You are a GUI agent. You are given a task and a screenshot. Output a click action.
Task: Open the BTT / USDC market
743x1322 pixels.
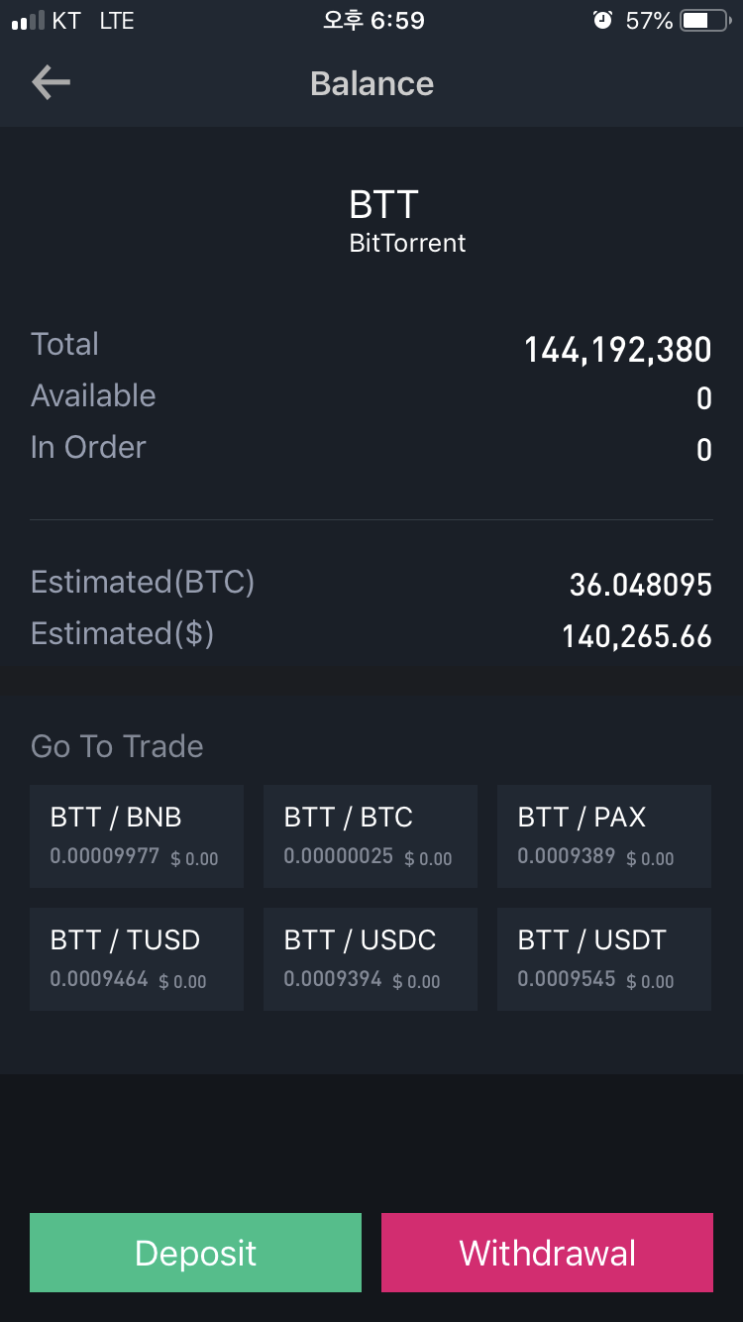[x=370, y=959]
